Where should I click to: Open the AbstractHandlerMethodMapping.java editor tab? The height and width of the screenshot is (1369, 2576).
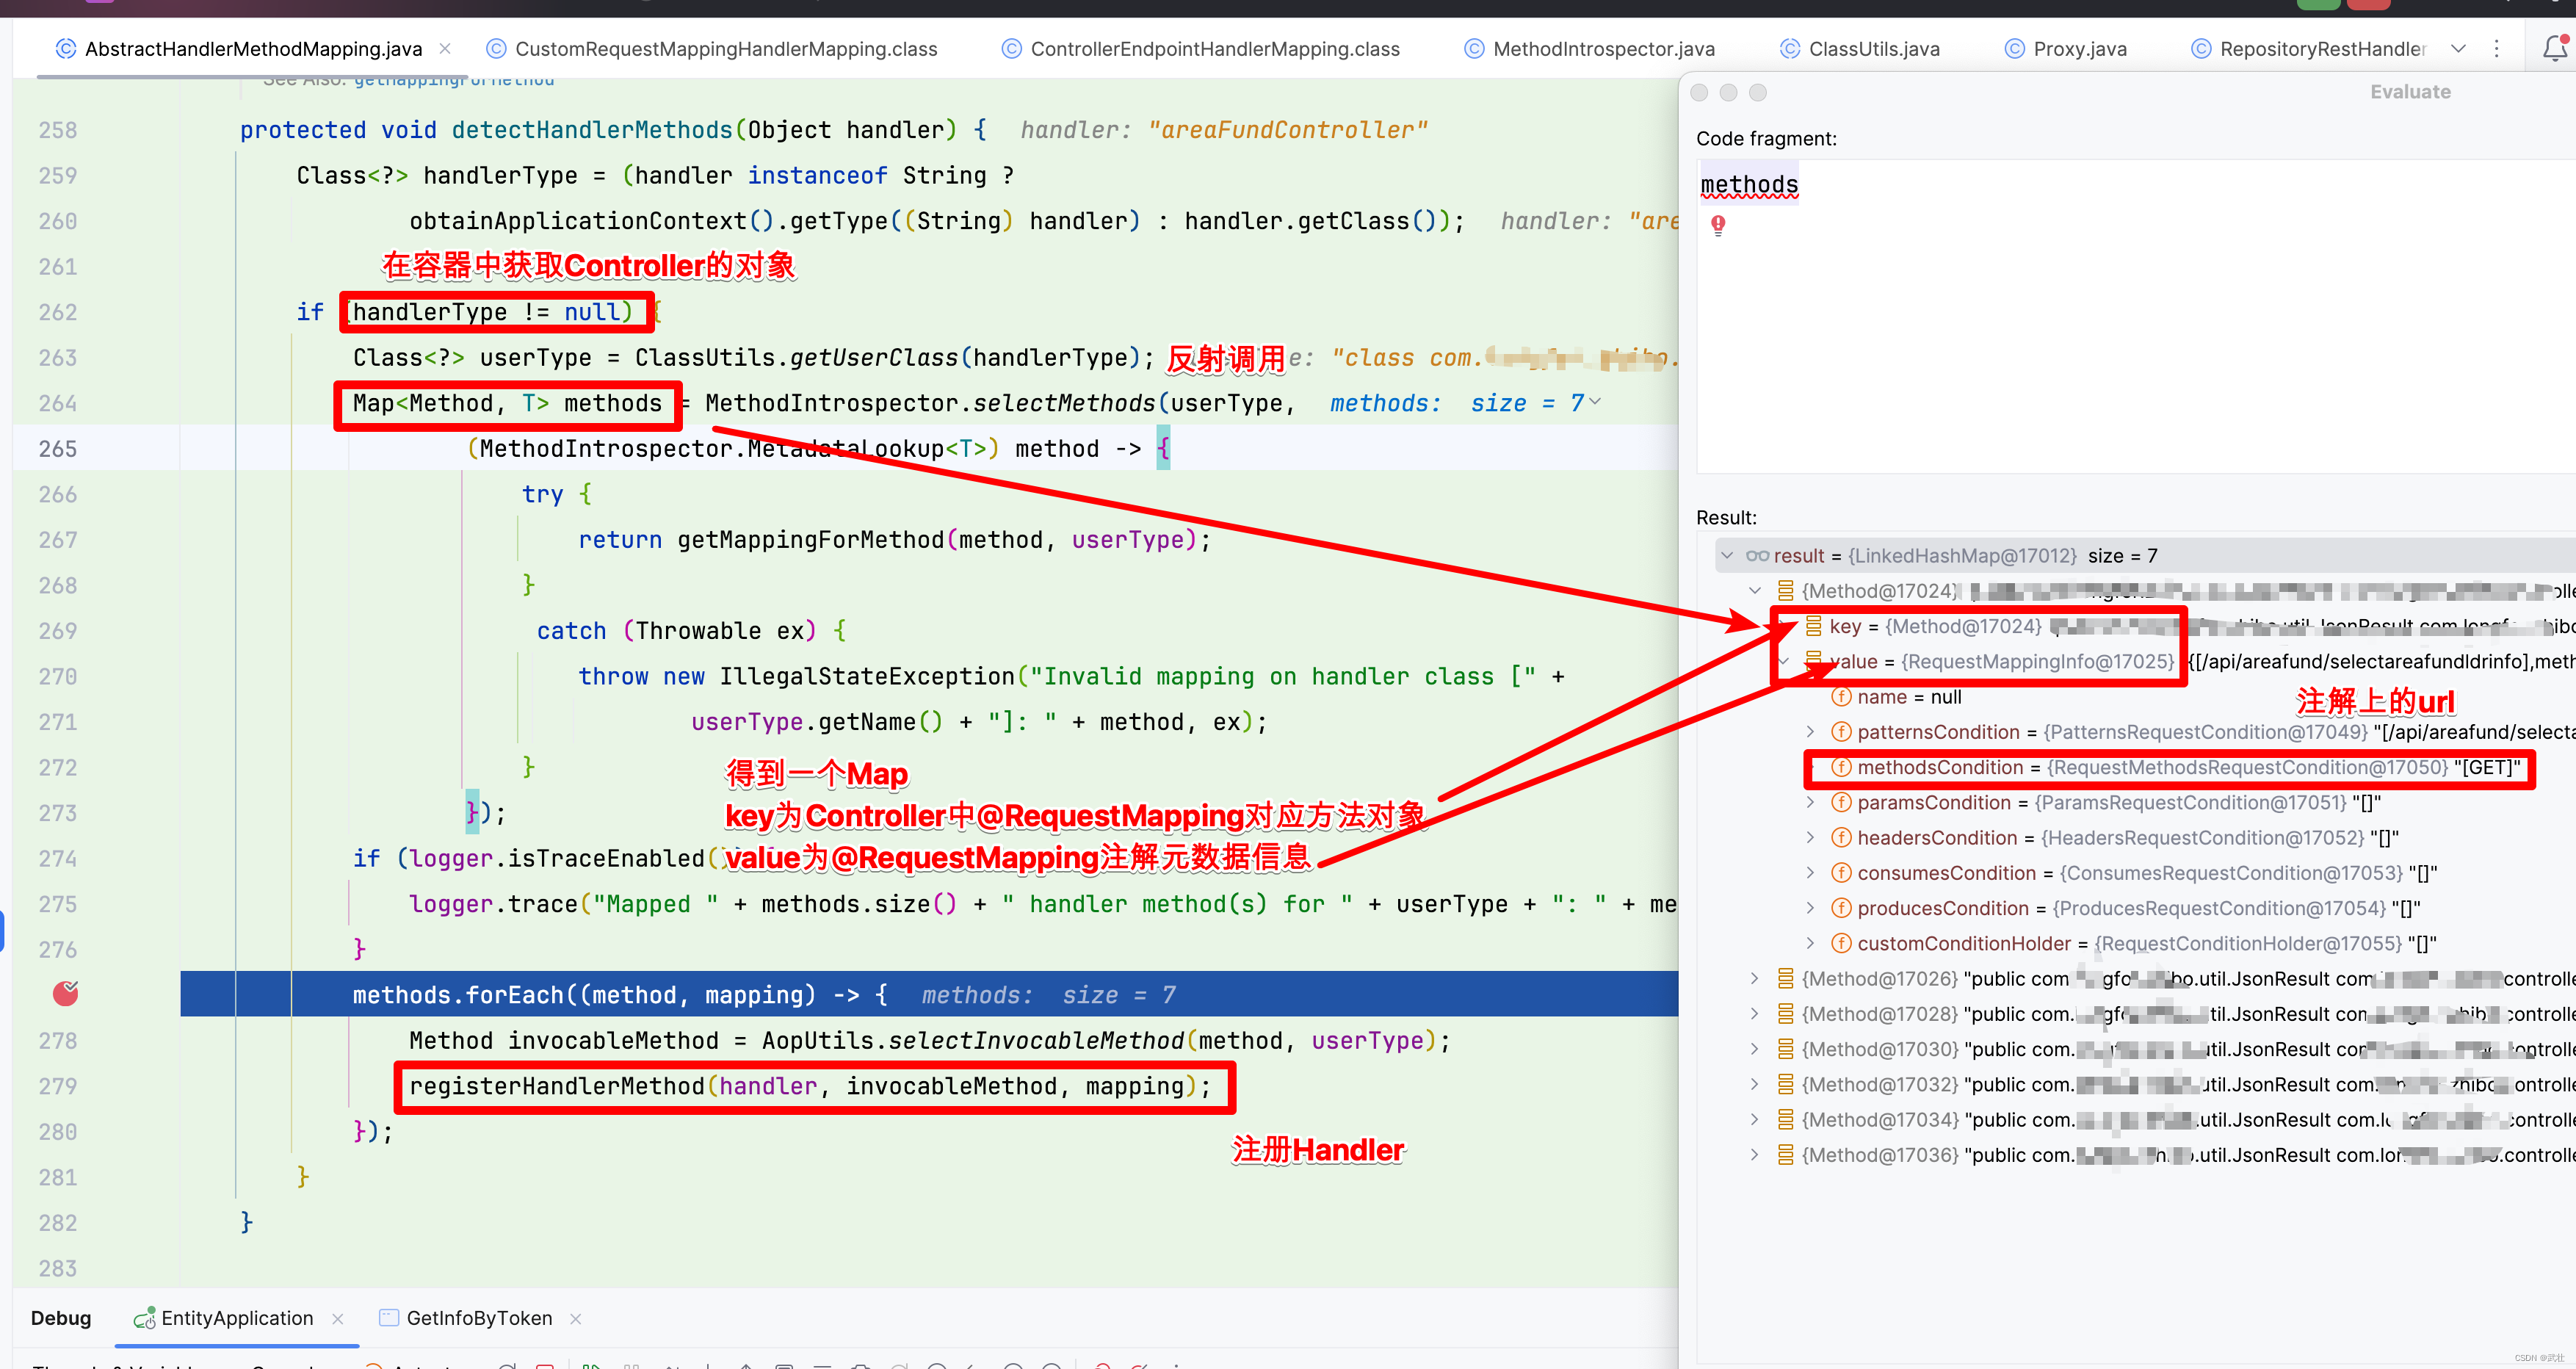pos(253,49)
